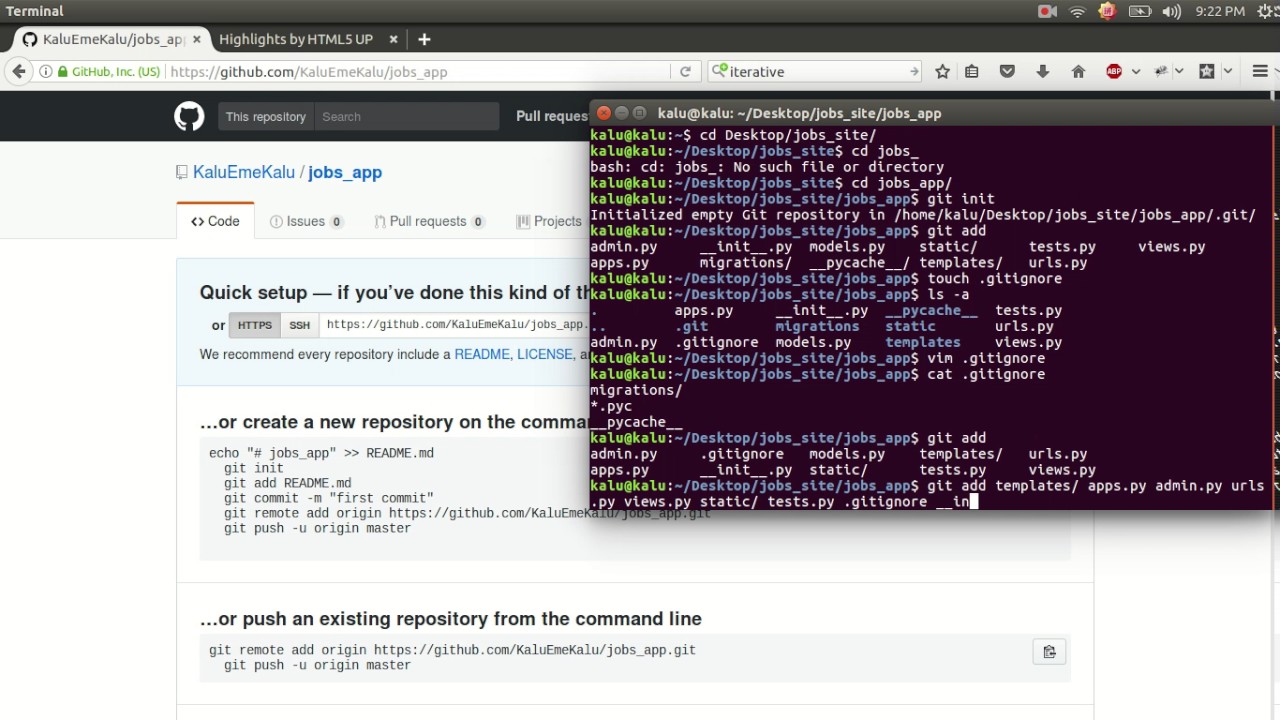The image size is (1280, 720).
Task: Open the sound volume indicator
Action: (x=1172, y=11)
